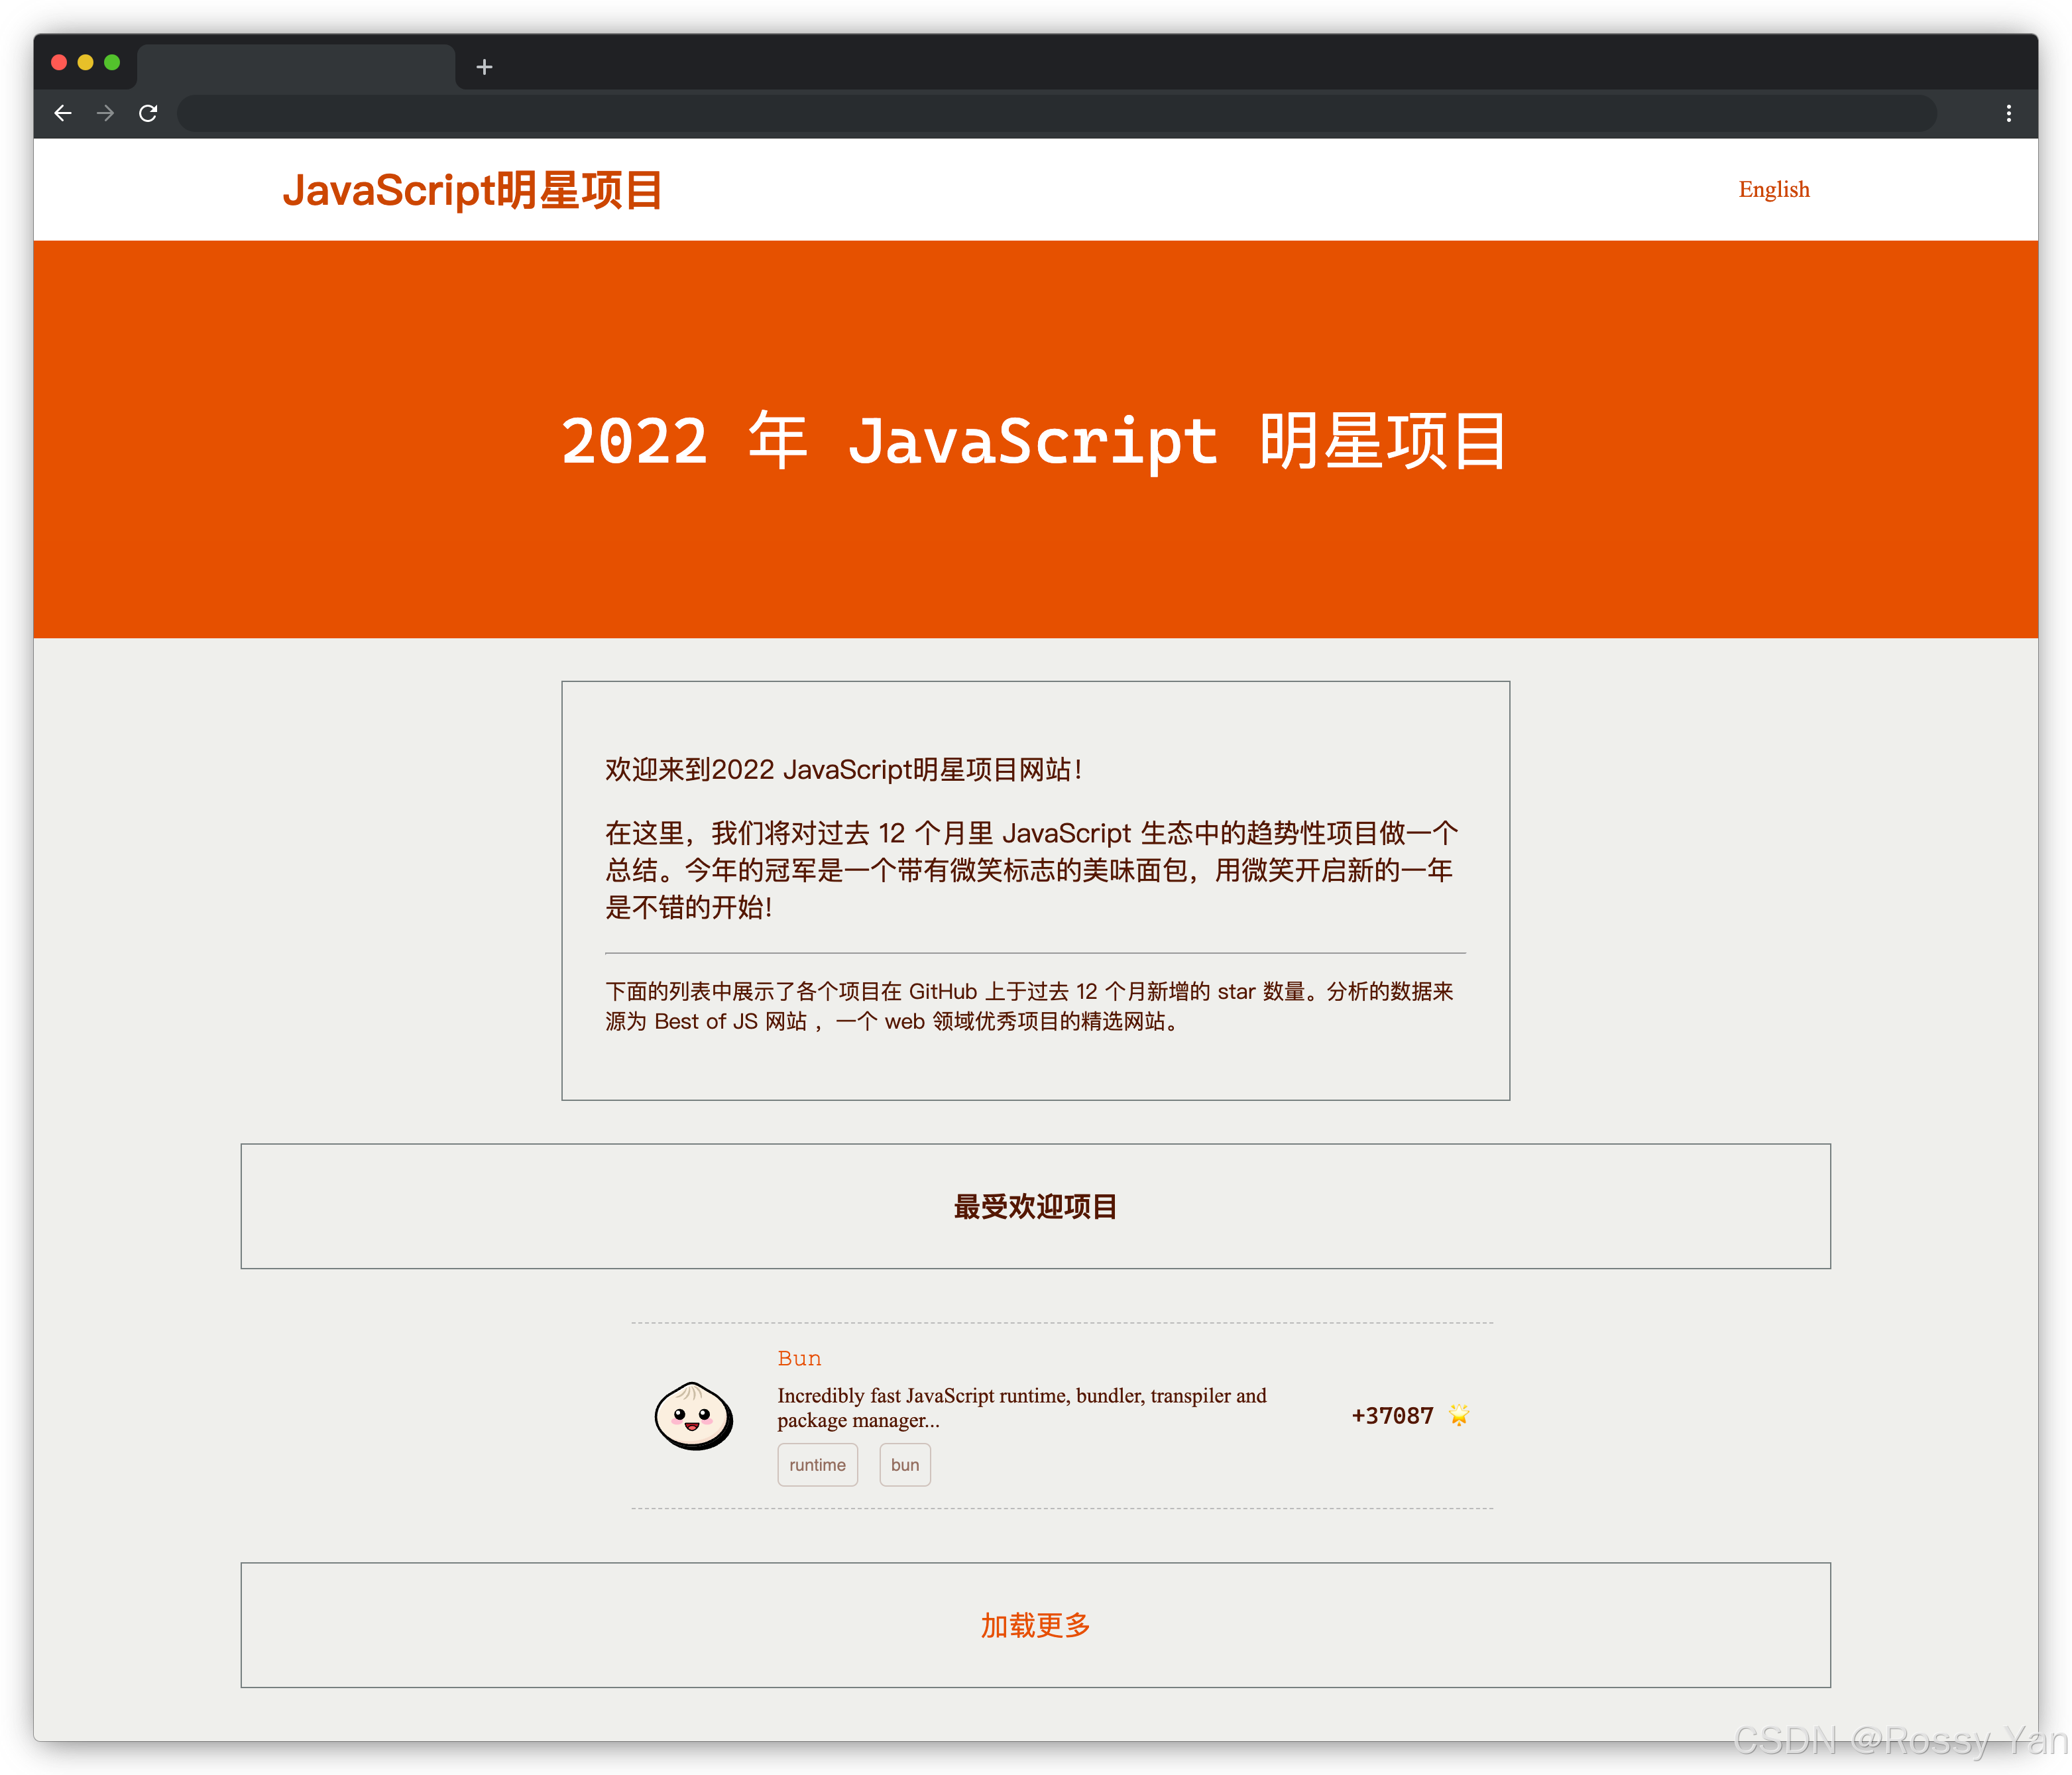2072x1775 pixels.
Task: Open a new browser tab with the plus icon
Action: (484, 67)
